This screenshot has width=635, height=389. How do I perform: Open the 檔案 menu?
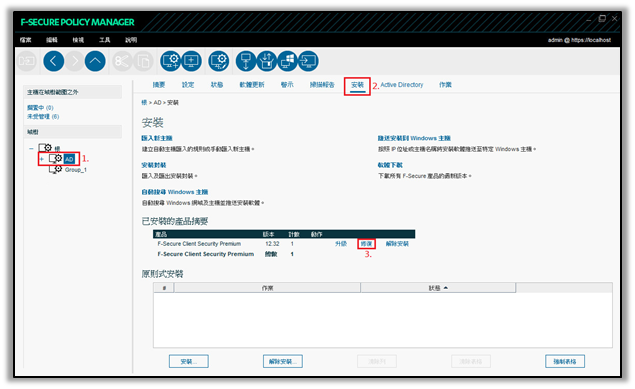coord(26,40)
